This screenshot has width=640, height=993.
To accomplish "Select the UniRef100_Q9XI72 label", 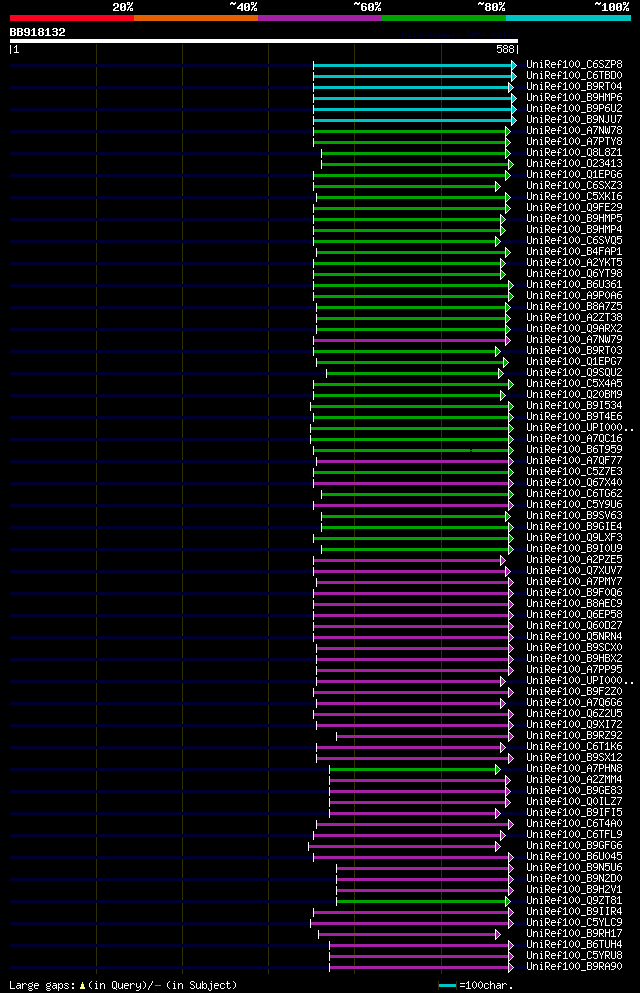I will (574, 724).
